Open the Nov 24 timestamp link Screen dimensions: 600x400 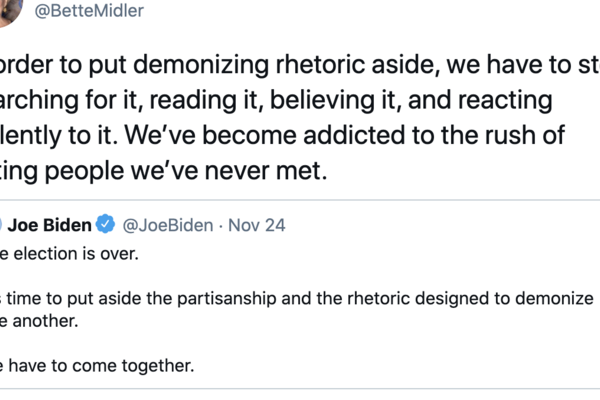[x=260, y=225]
